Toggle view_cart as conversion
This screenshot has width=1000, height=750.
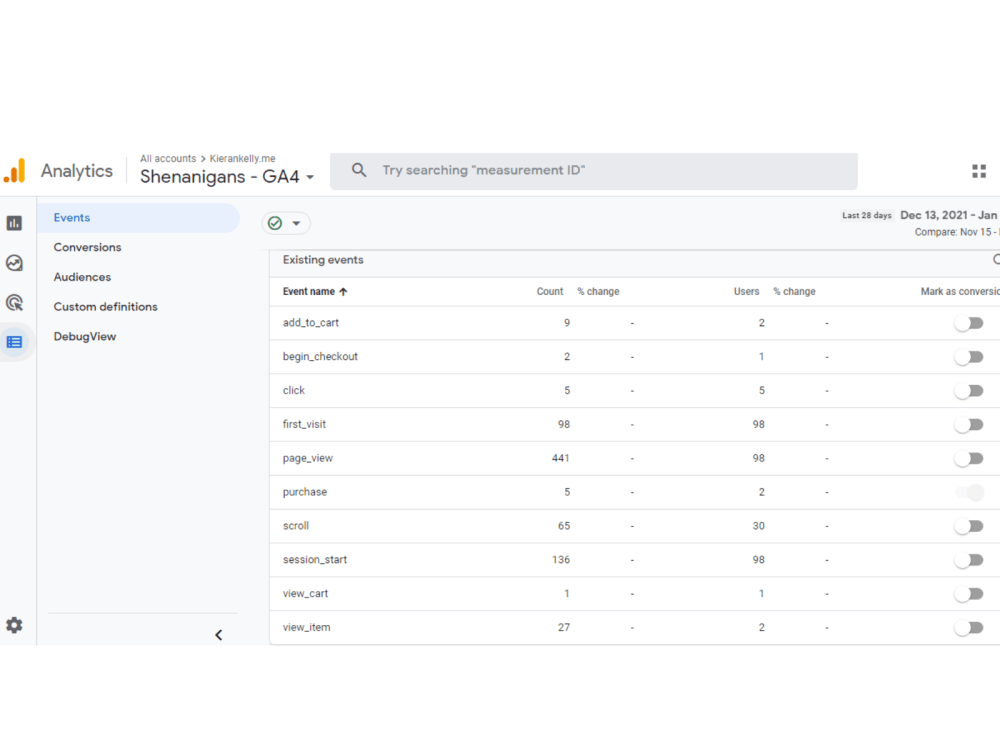[x=969, y=594]
